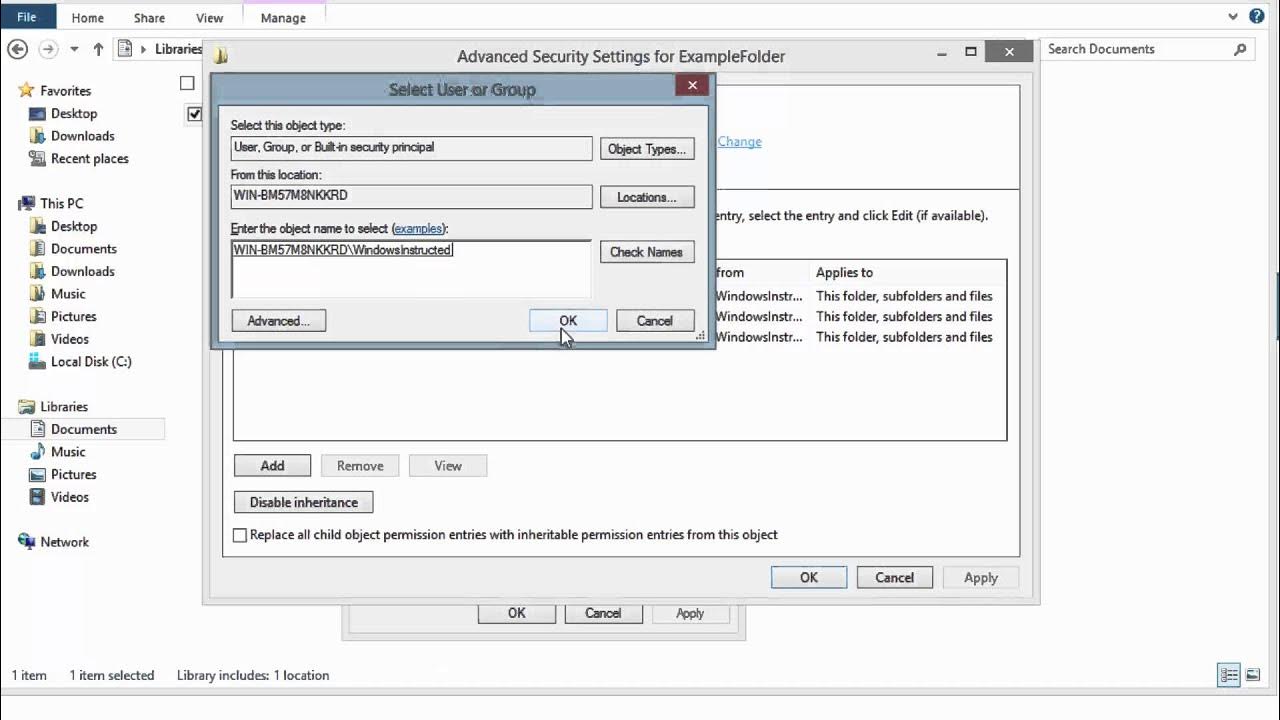The image size is (1280, 720).
Task: Click Libraries in the address breadcrumb
Action: coord(178,49)
